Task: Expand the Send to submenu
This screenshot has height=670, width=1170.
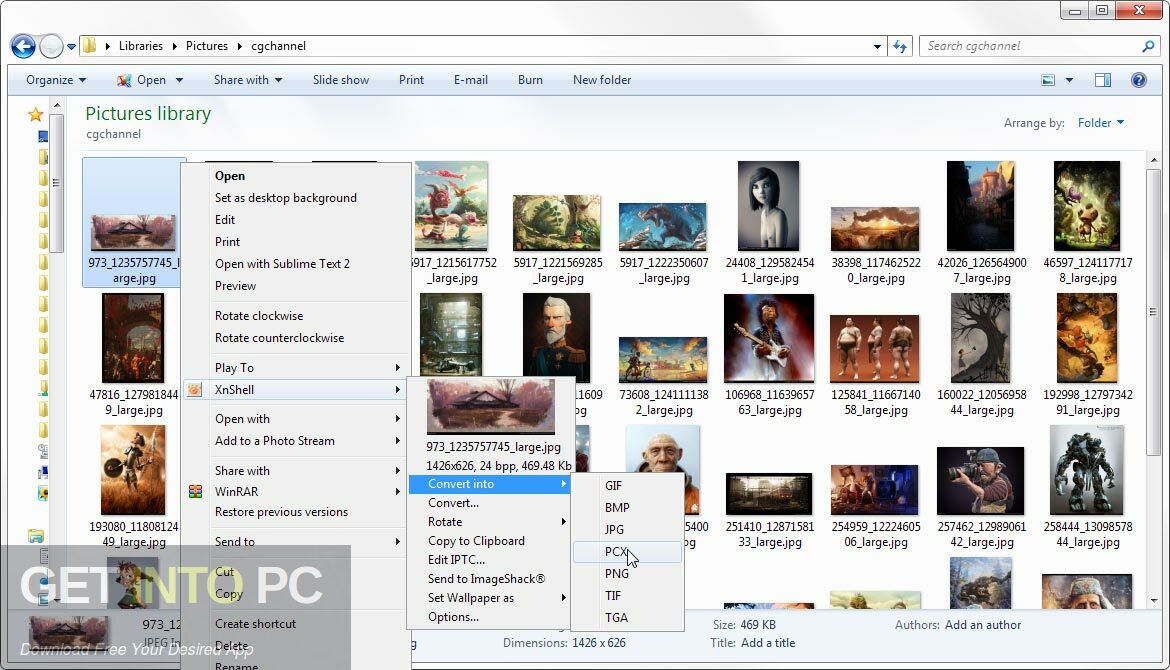Action: click(x=297, y=542)
